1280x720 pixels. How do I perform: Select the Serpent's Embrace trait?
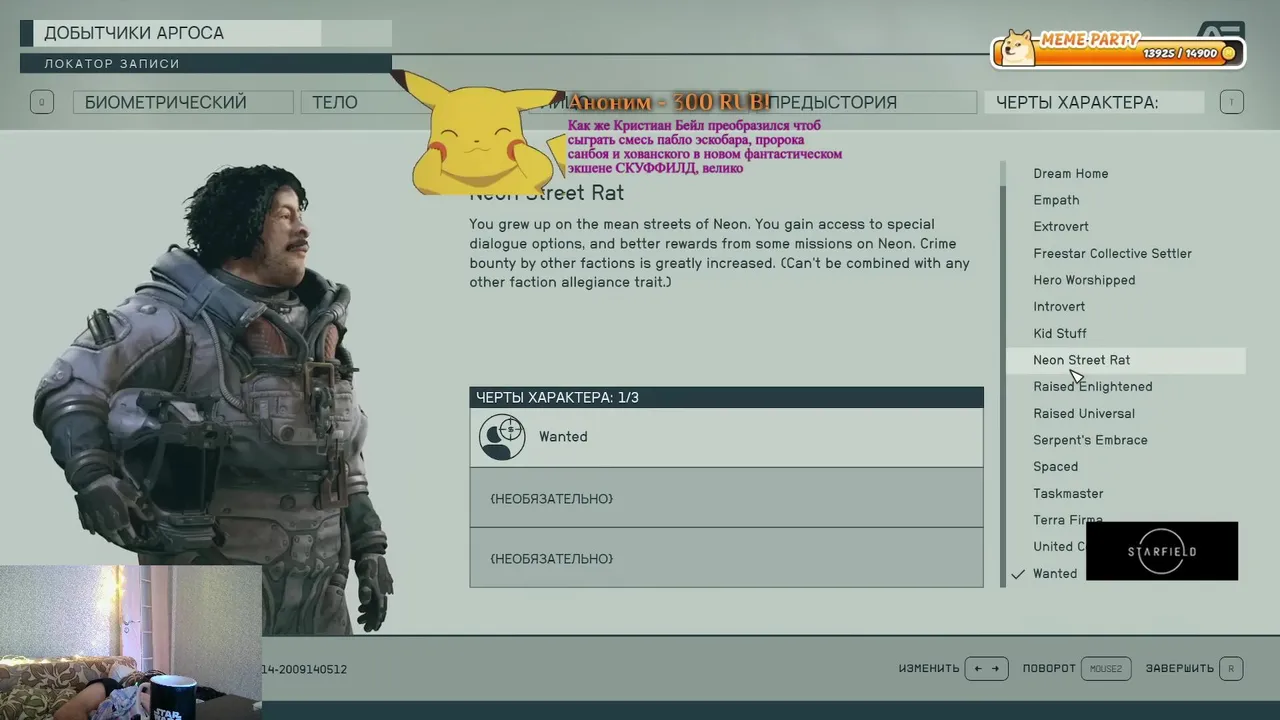(x=1090, y=440)
